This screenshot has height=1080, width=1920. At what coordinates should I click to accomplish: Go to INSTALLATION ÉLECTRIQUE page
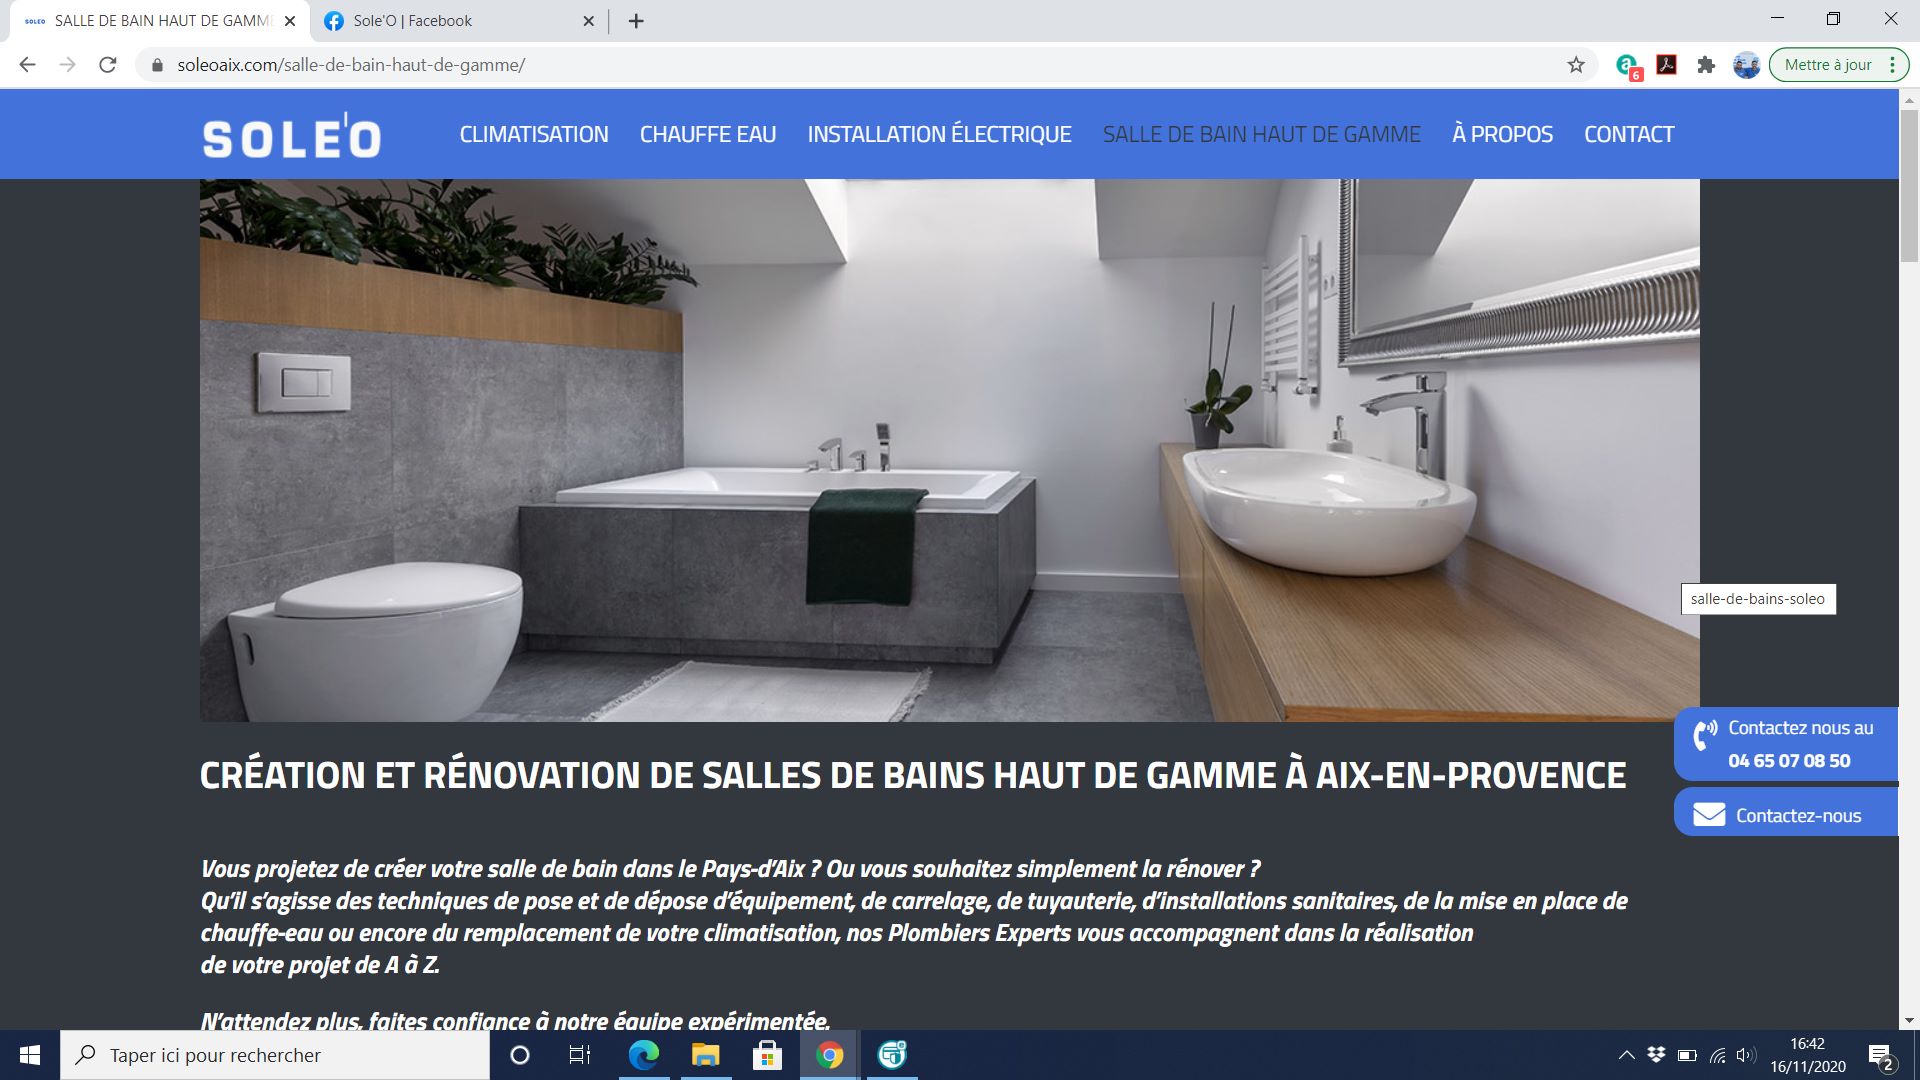(x=940, y=134)
